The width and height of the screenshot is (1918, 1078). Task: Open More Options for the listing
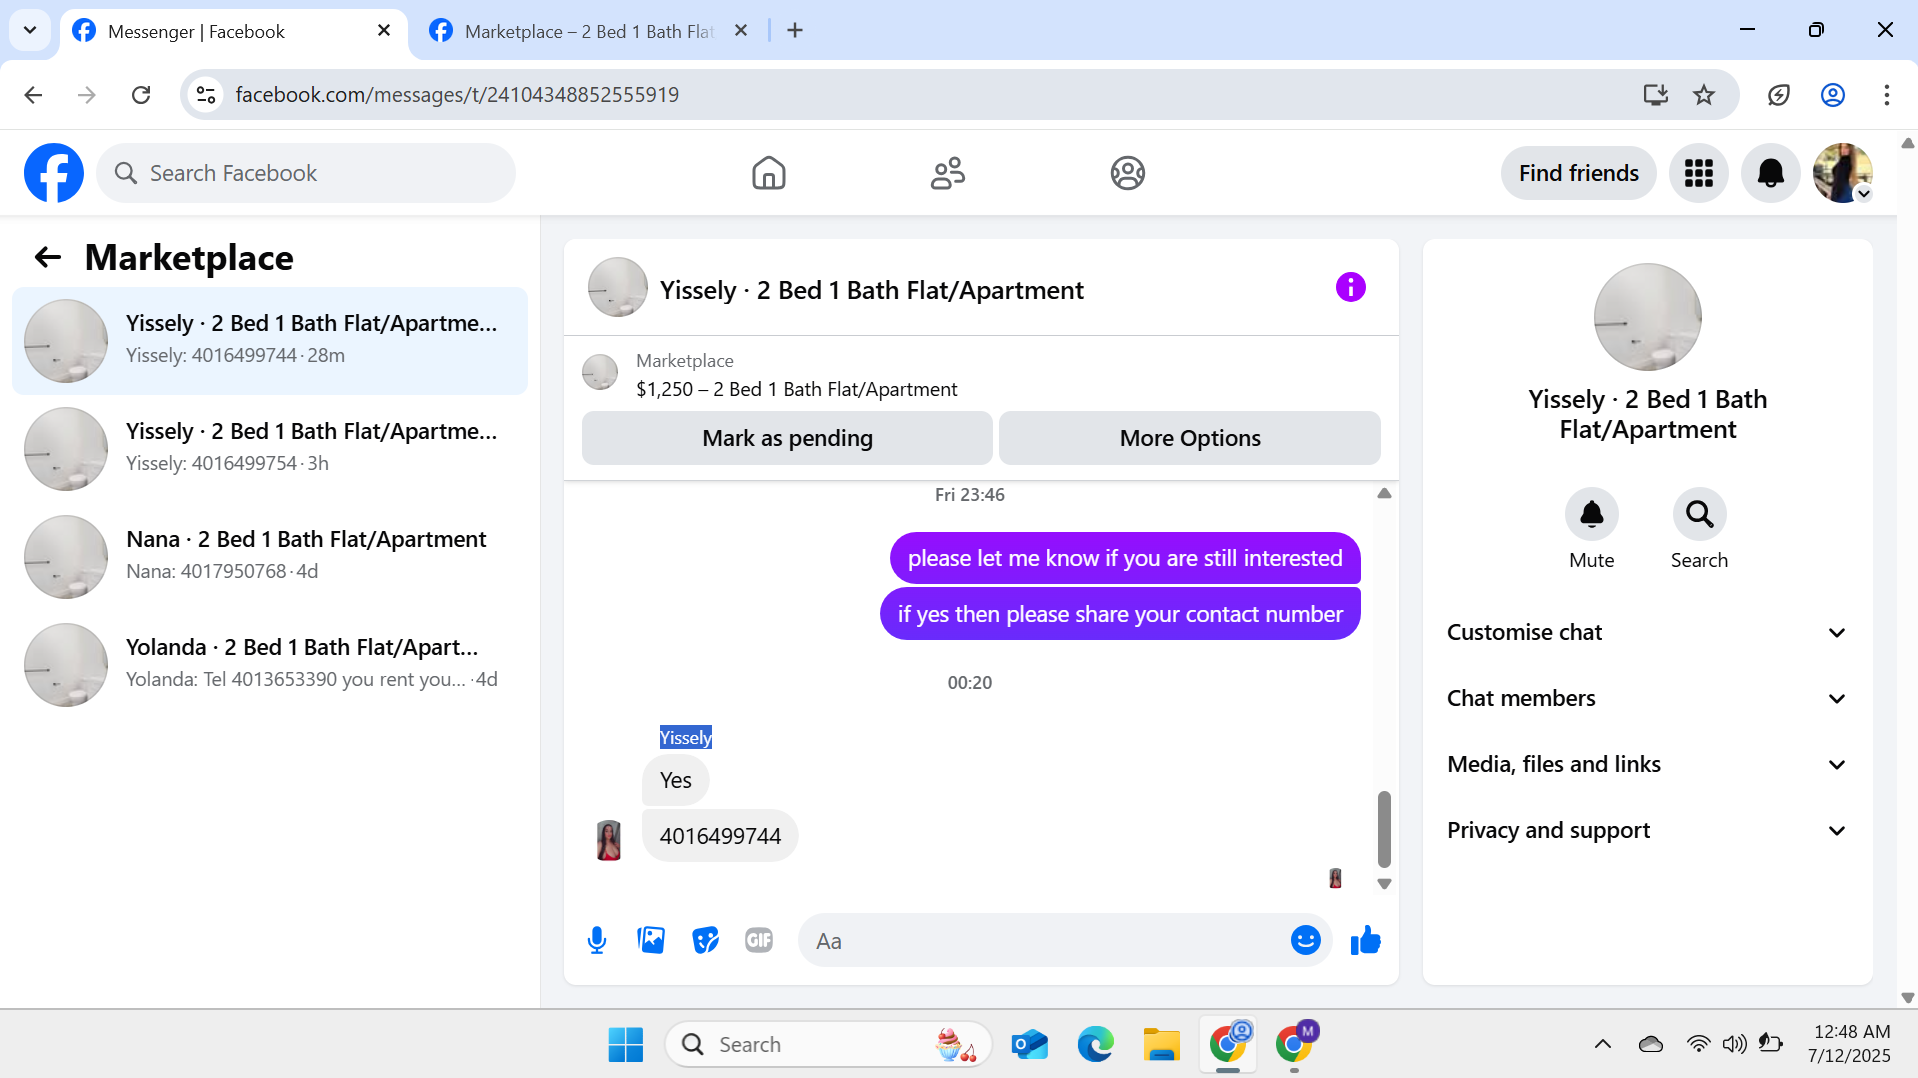click(x=1189, y=438)
